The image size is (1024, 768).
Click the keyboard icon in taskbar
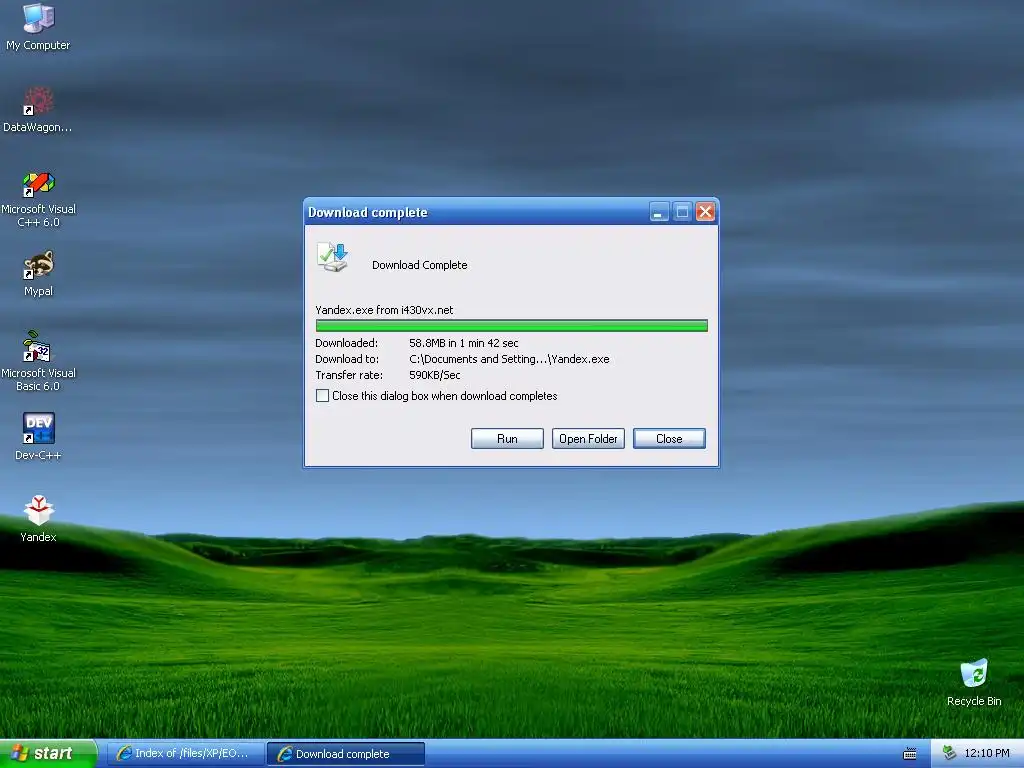[909, 754]
